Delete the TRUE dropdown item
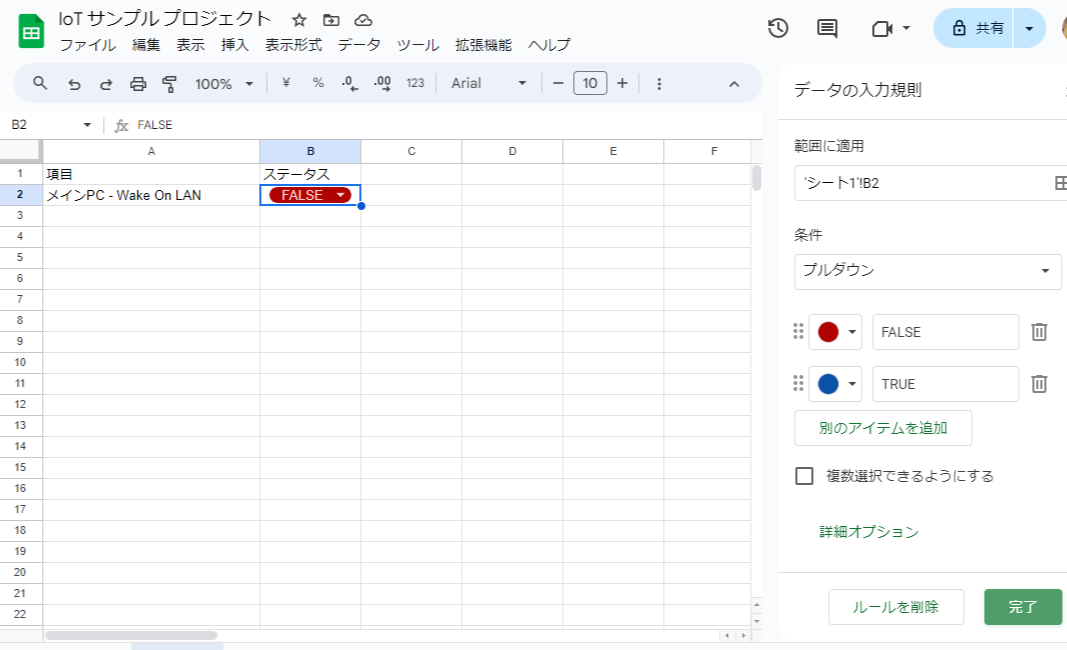Screen dimensions: 1067x650 pos(1038,384)
